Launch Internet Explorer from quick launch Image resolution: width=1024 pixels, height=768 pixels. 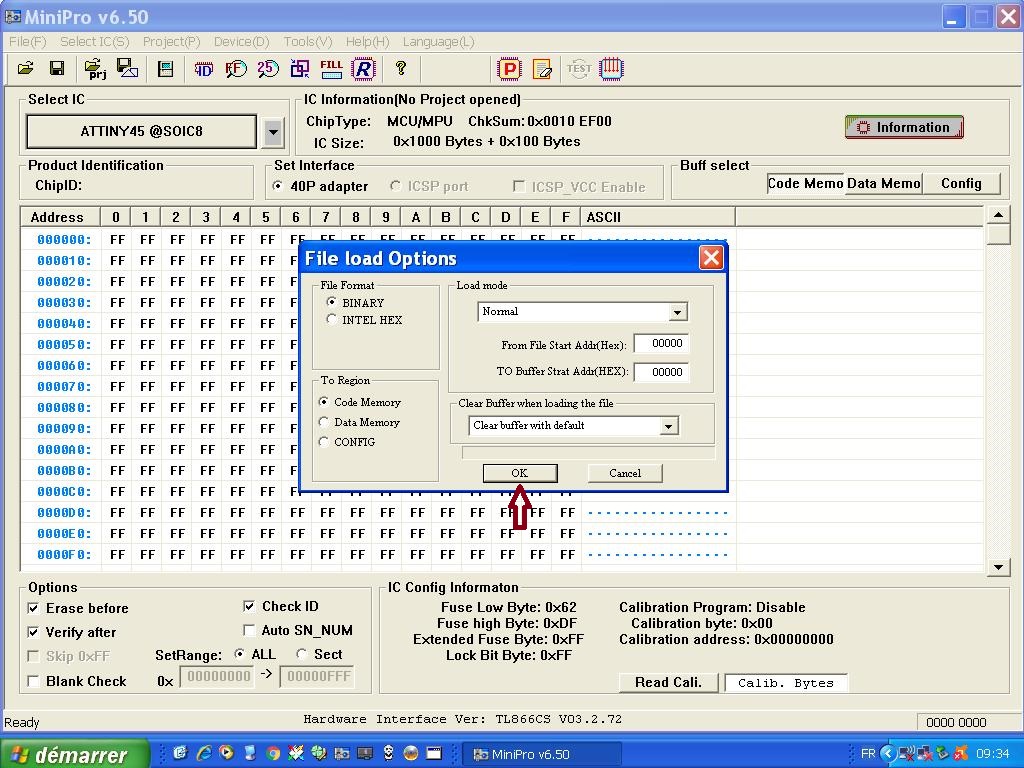coord(204,753)
